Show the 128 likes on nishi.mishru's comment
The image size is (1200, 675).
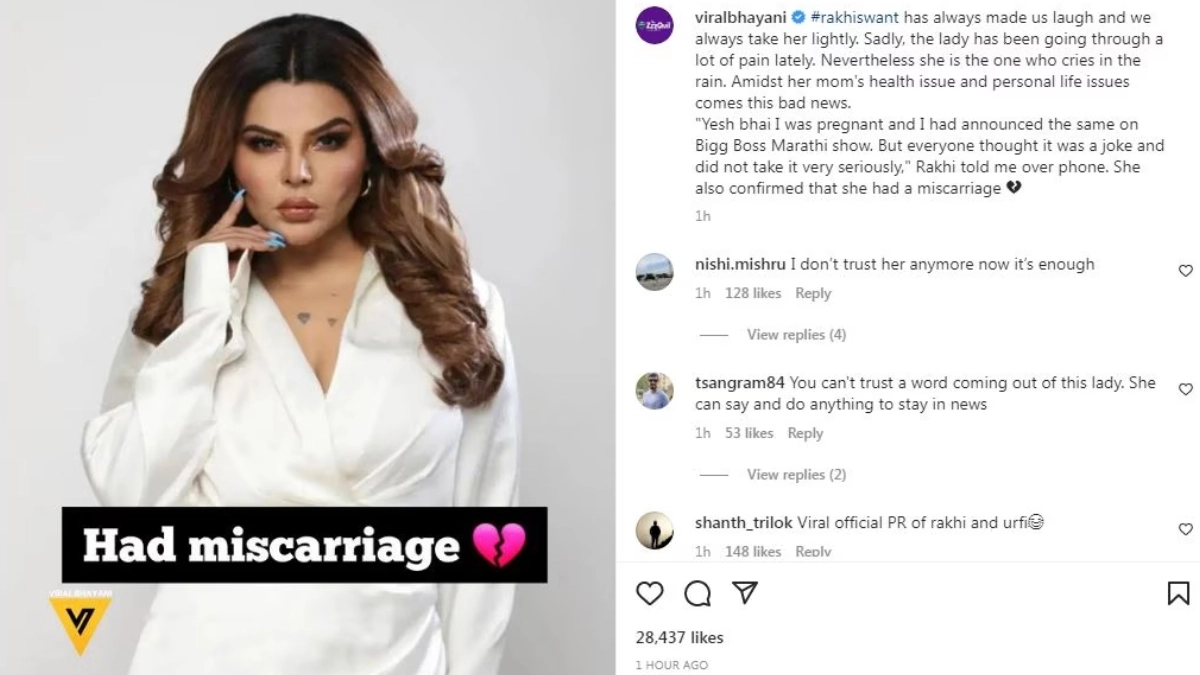click(753, 293)
